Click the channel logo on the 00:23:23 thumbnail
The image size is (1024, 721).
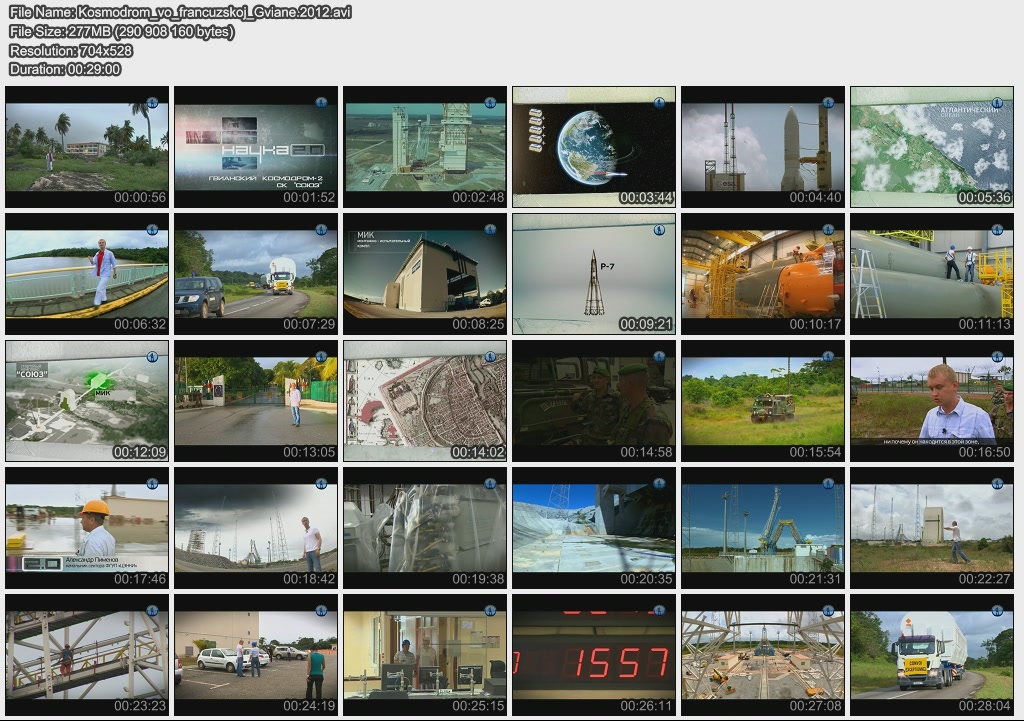pos(153,610)
